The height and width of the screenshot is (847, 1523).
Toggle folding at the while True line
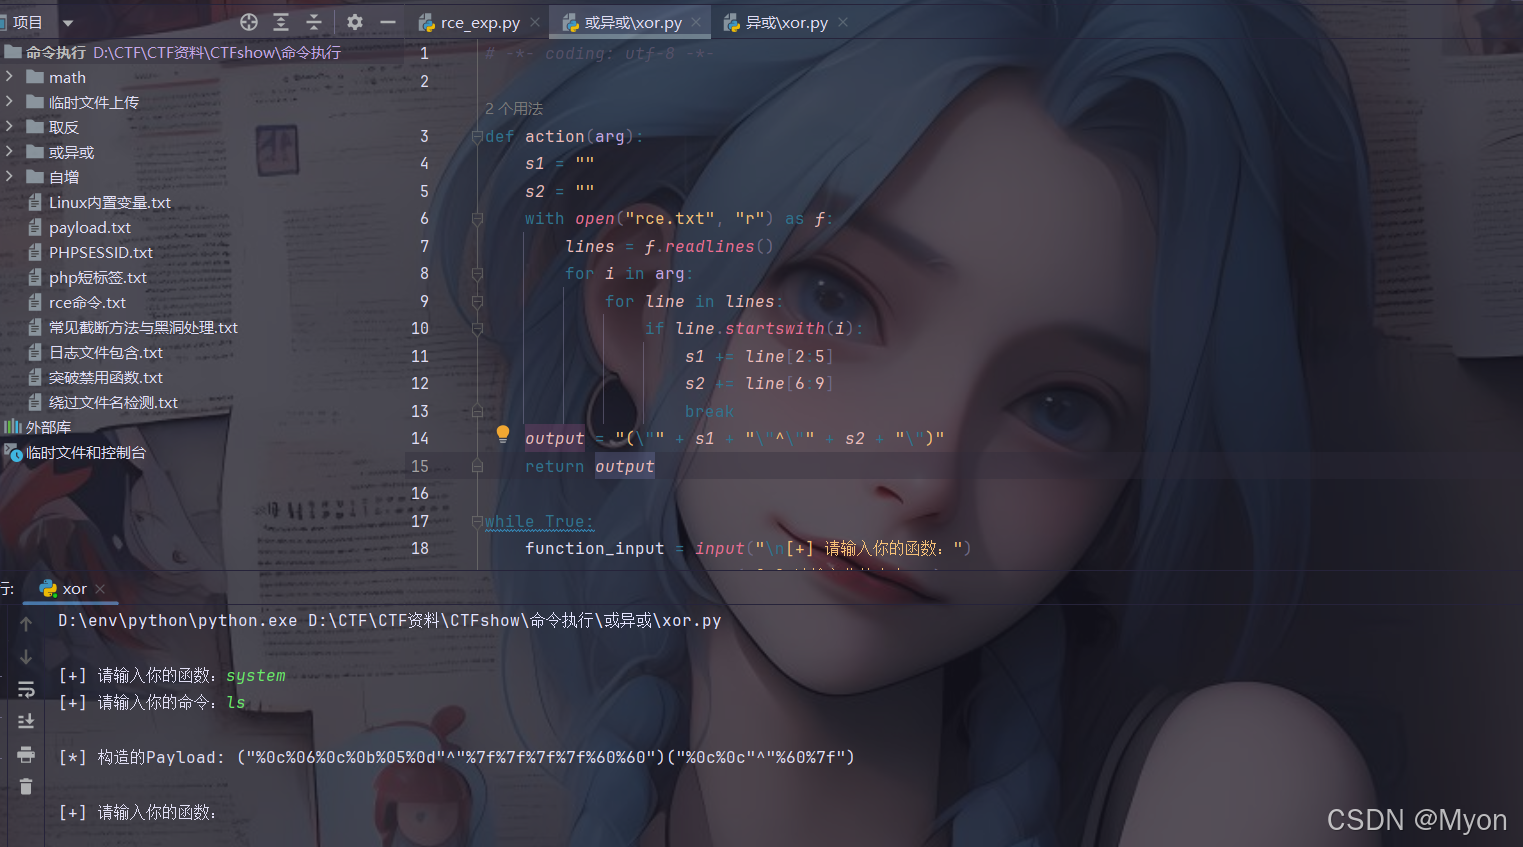pyautogui.click(x=477, y=522)
